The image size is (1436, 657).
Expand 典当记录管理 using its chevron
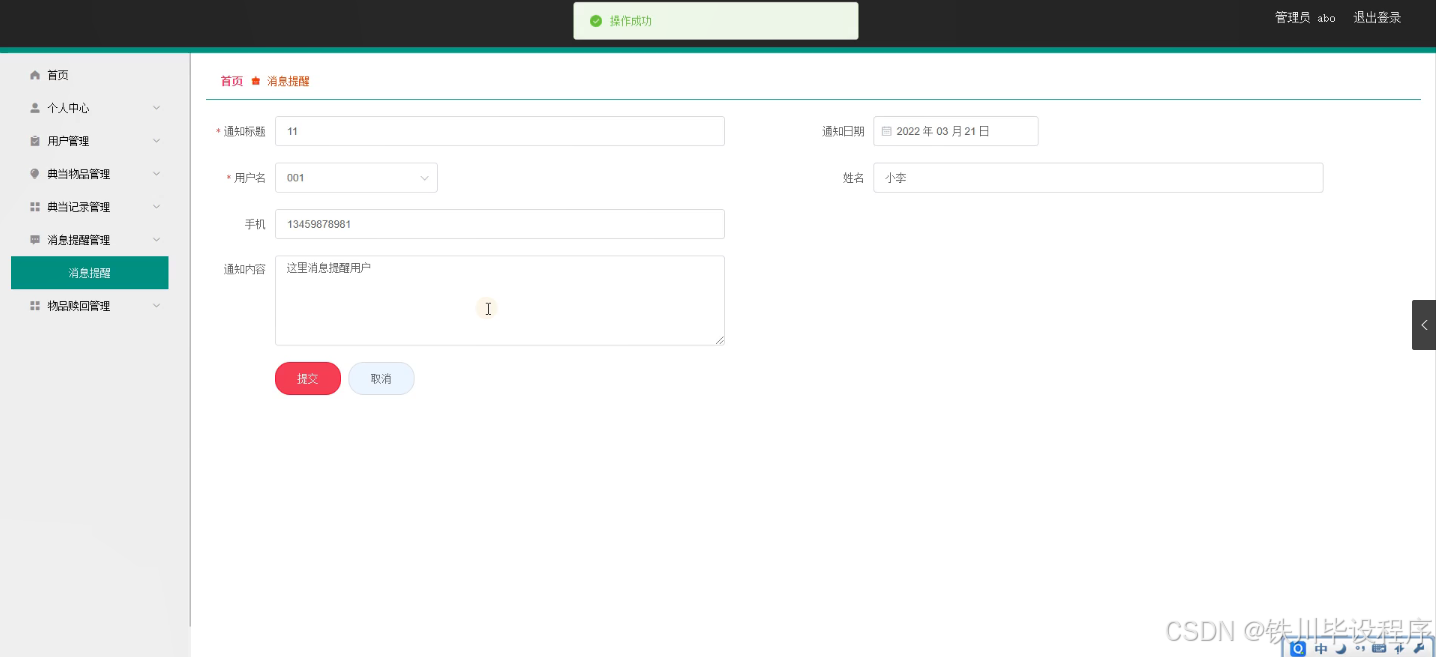pyautogui.click(x=156, y=207)
